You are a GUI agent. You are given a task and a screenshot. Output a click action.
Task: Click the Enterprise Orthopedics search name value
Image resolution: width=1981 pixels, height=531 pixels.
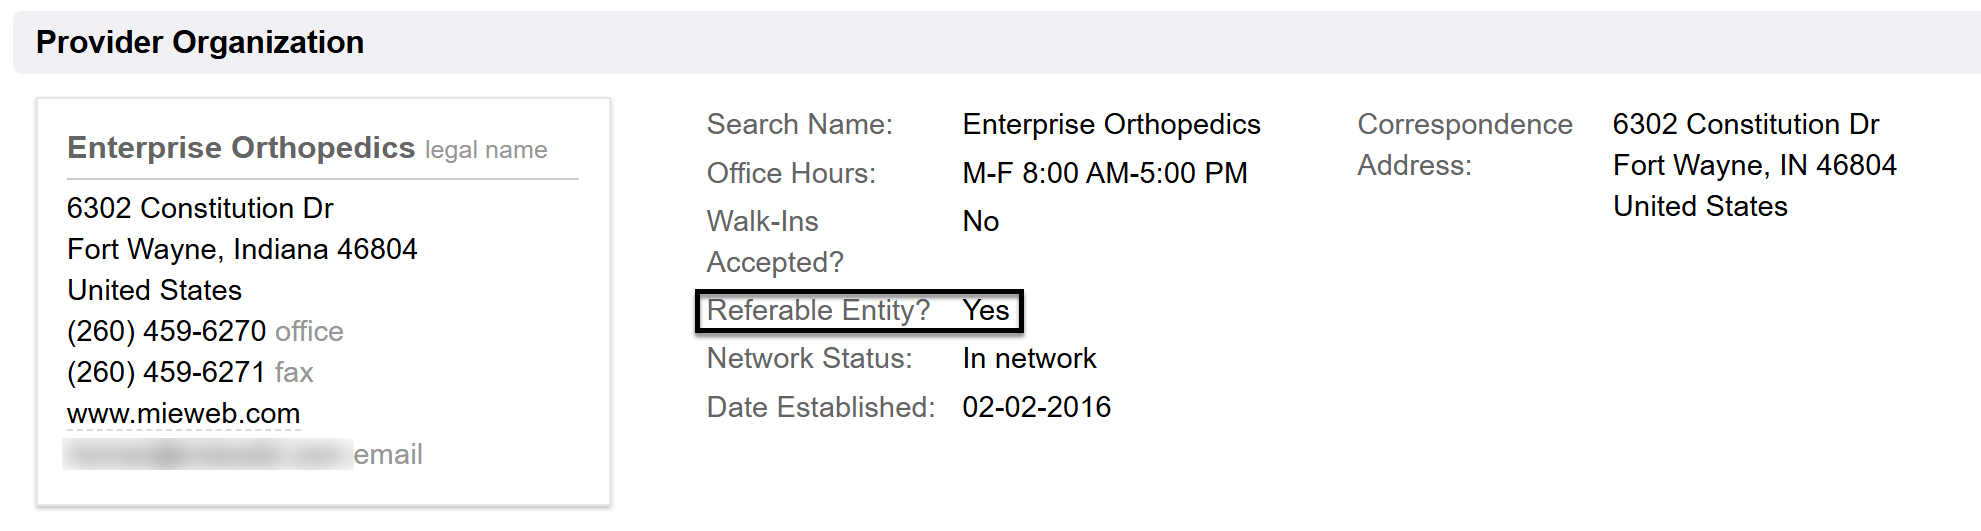click(1111, 124)
